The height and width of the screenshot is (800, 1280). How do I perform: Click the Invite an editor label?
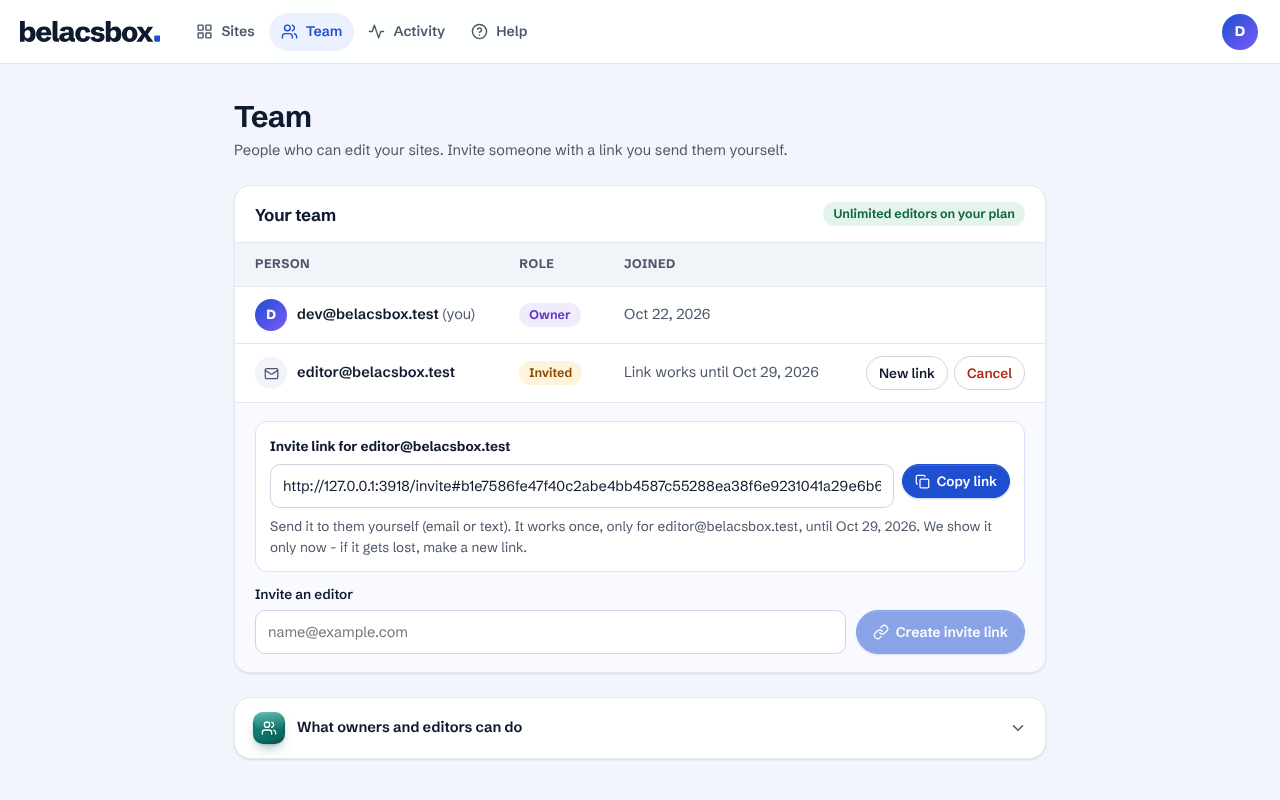pos(304,594)
